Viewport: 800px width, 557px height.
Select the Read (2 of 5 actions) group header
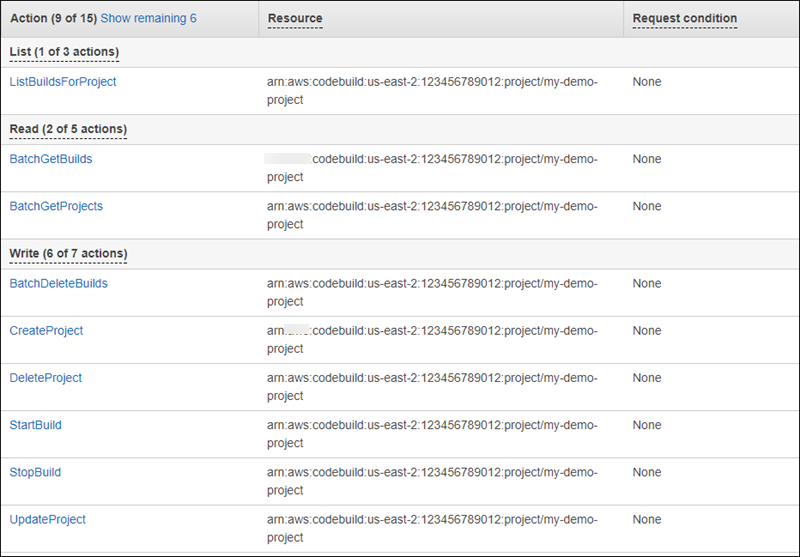[x=68, y=129]
